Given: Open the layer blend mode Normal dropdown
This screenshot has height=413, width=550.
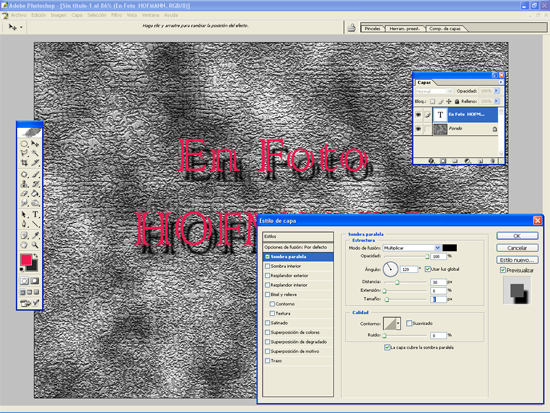Looking at the screenshot, I should click(434, 91).
